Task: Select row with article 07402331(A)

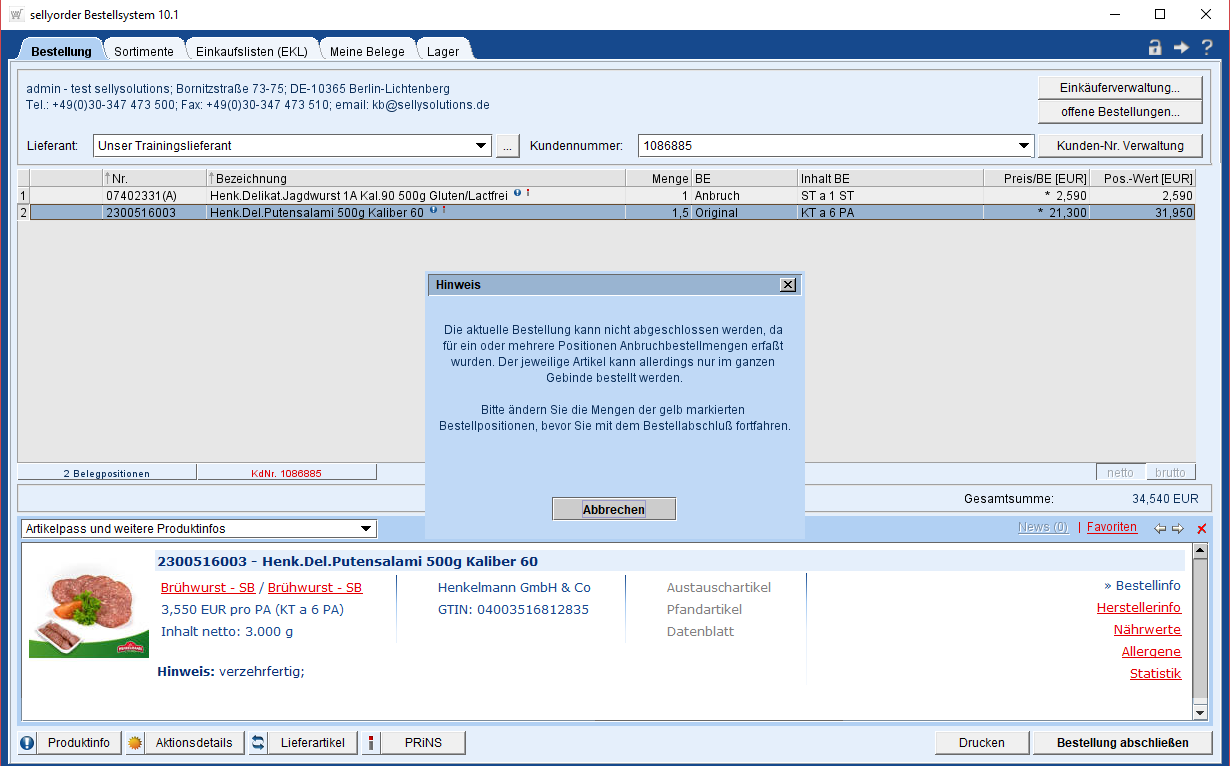Action: click(606, 196)
